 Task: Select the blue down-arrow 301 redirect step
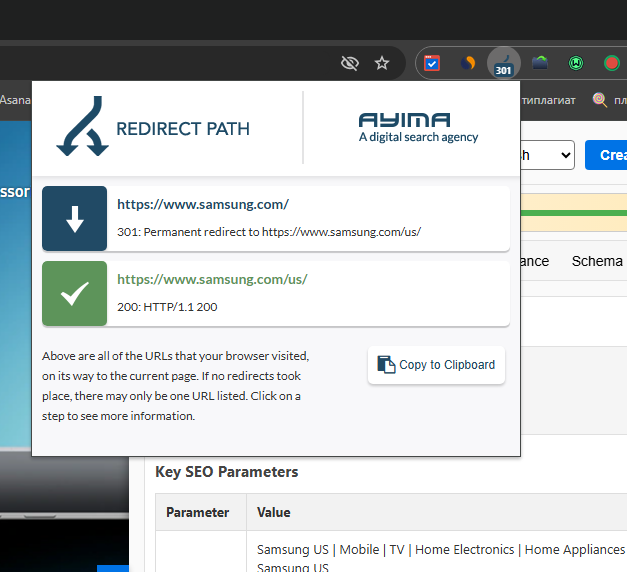[x=74, y=218]
